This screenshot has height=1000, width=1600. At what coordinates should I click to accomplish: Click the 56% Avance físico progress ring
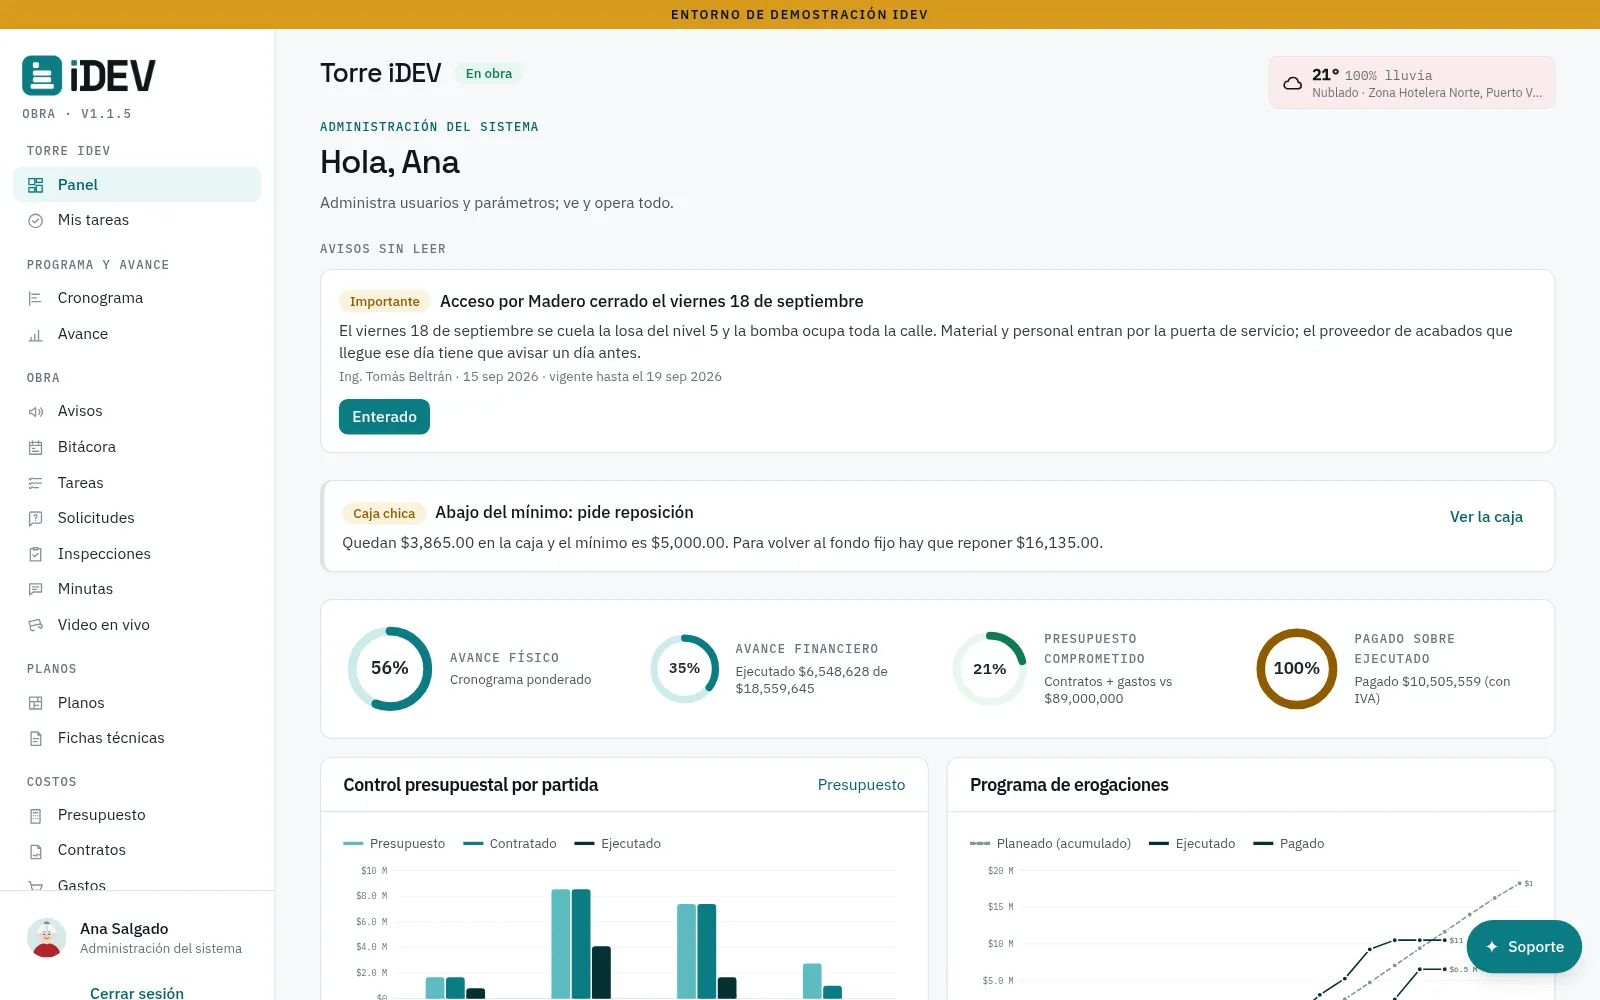click(x=390, y=669)
